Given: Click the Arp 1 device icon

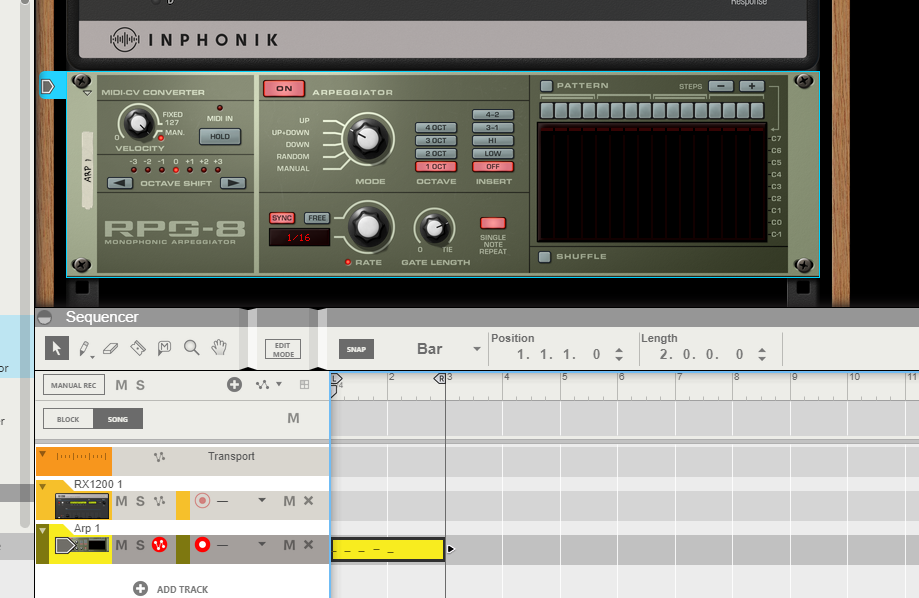Looking at the screenshot, I should click(82, 546).
